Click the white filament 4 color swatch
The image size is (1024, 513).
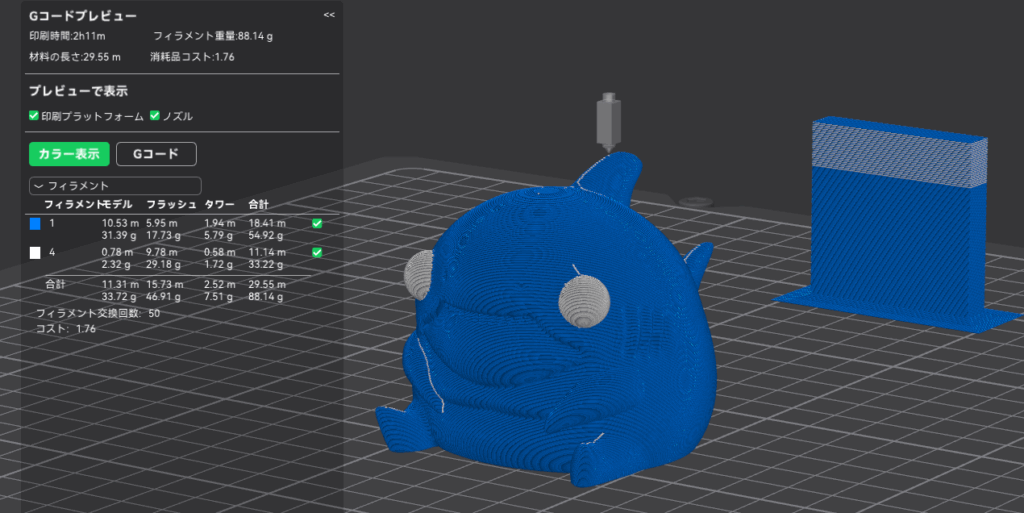point(35,253)
